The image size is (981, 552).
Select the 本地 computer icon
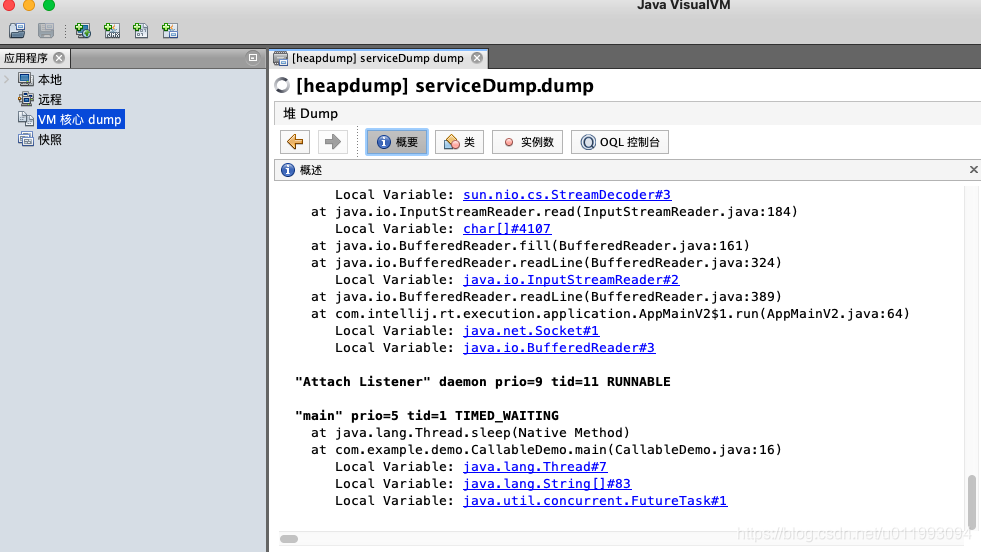pyautogui.click(x=26, y=79)
